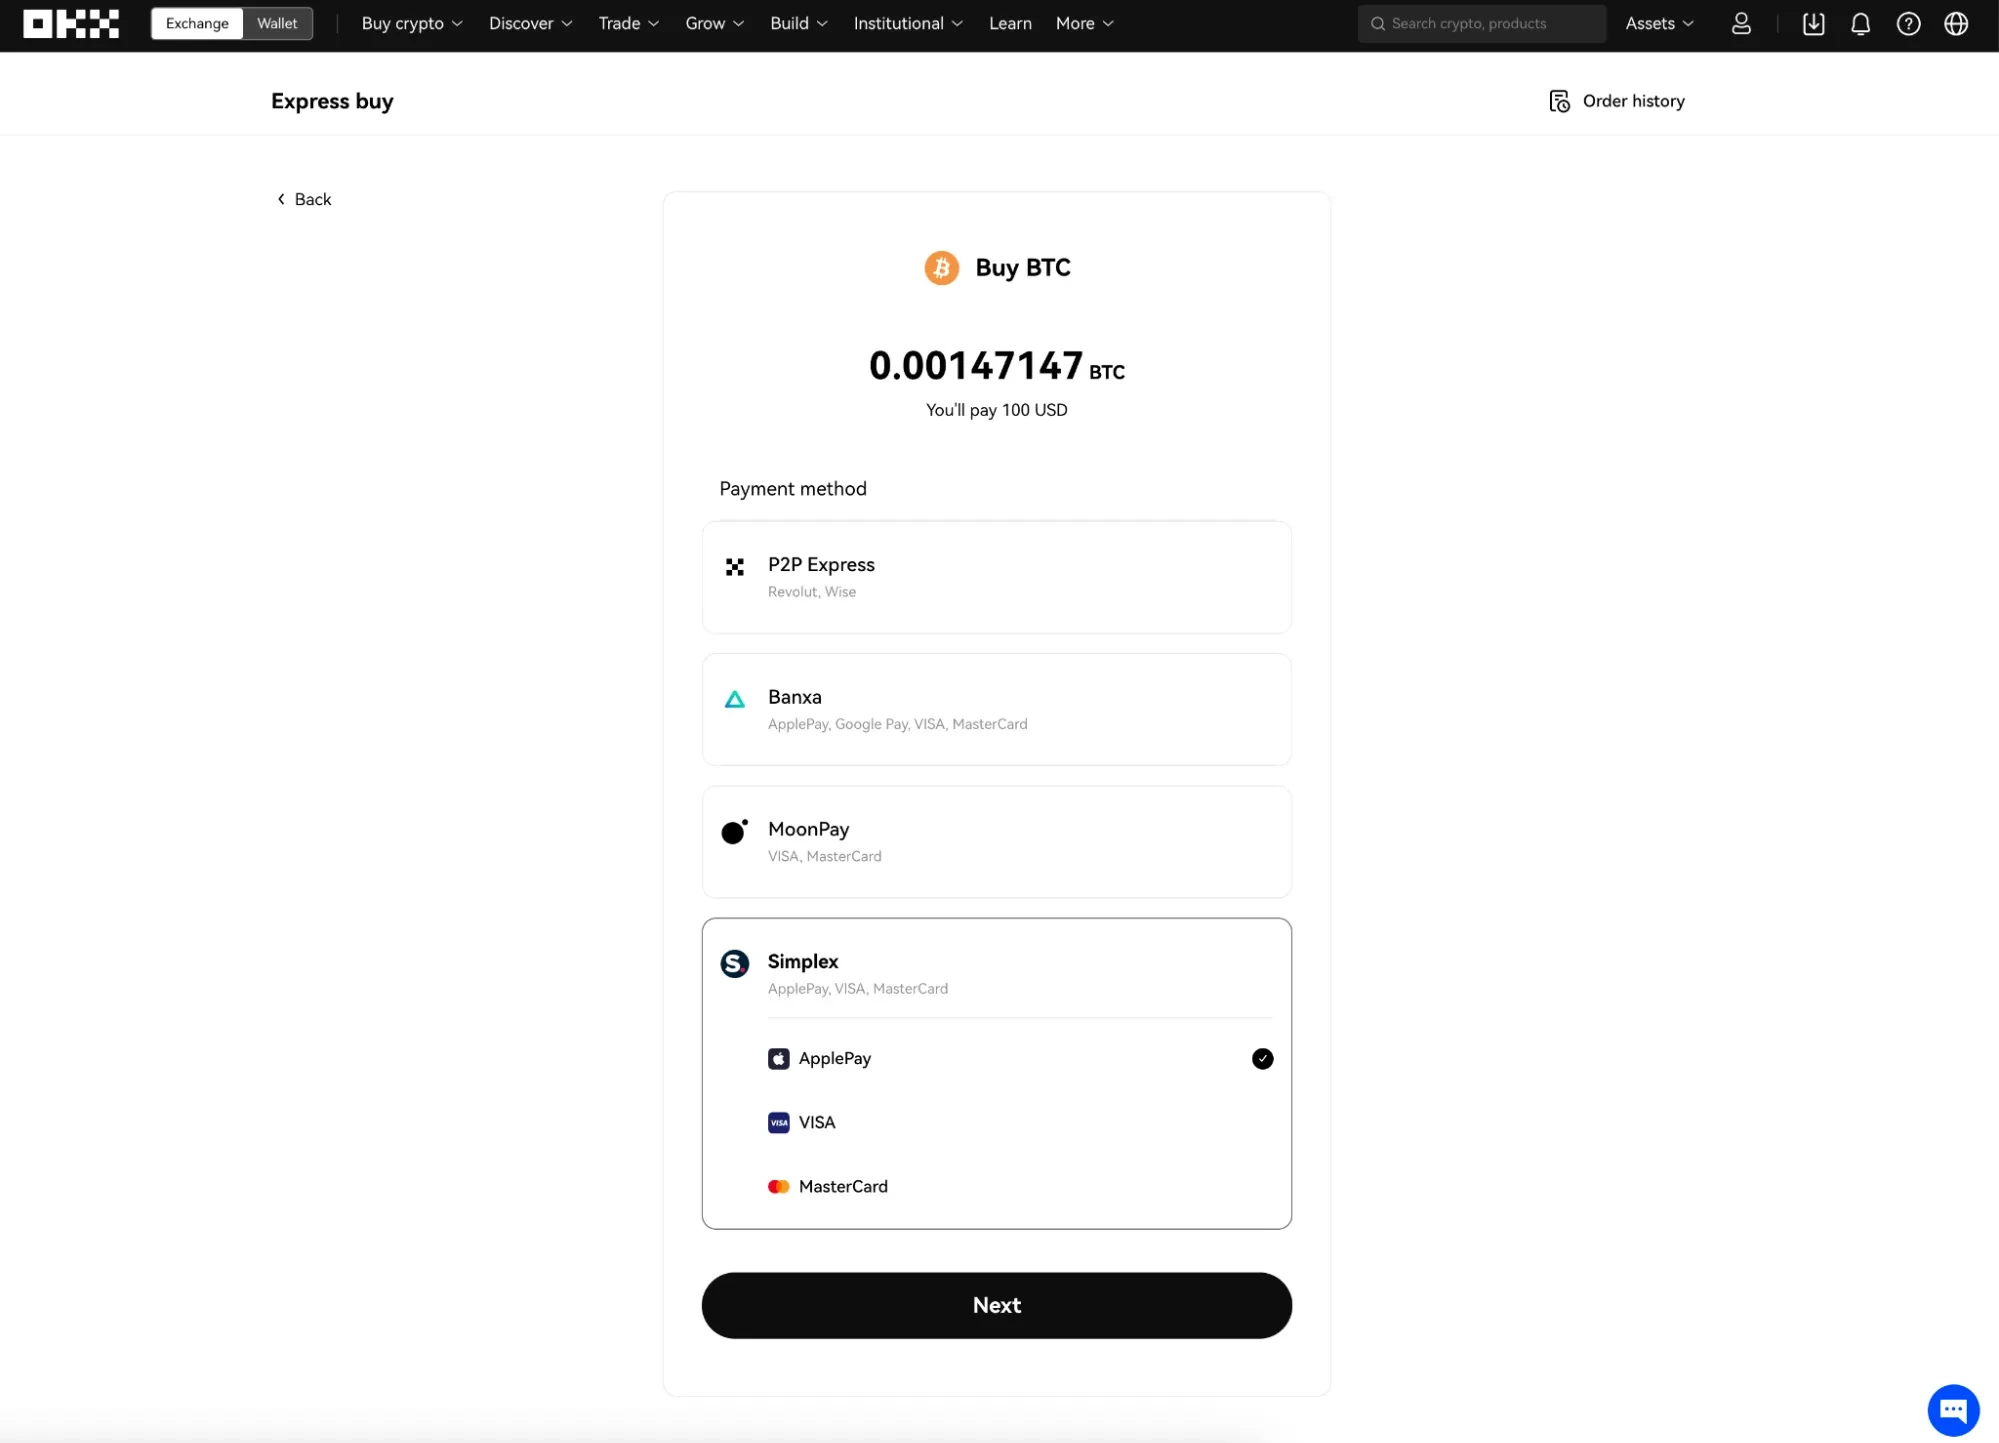Click the MoonPay provider icon
Screen dimensions: 1999x1443
click(x=734, y=832)
